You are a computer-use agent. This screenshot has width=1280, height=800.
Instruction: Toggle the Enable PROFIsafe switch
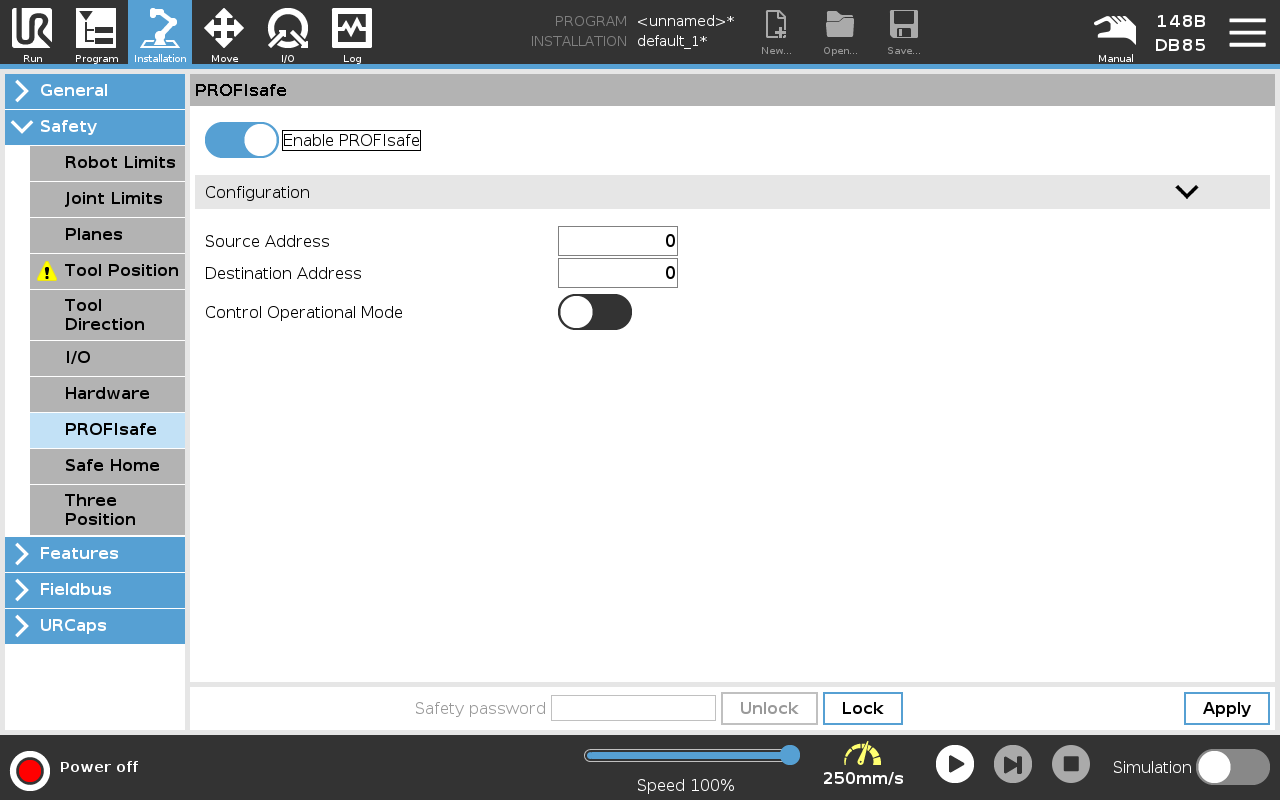pos(242,140)
